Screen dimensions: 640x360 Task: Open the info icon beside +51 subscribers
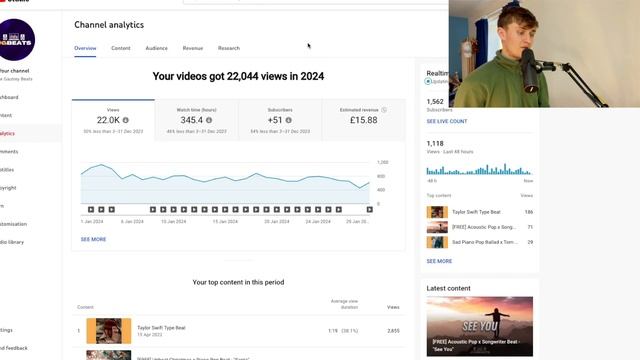tap(289, 120)
